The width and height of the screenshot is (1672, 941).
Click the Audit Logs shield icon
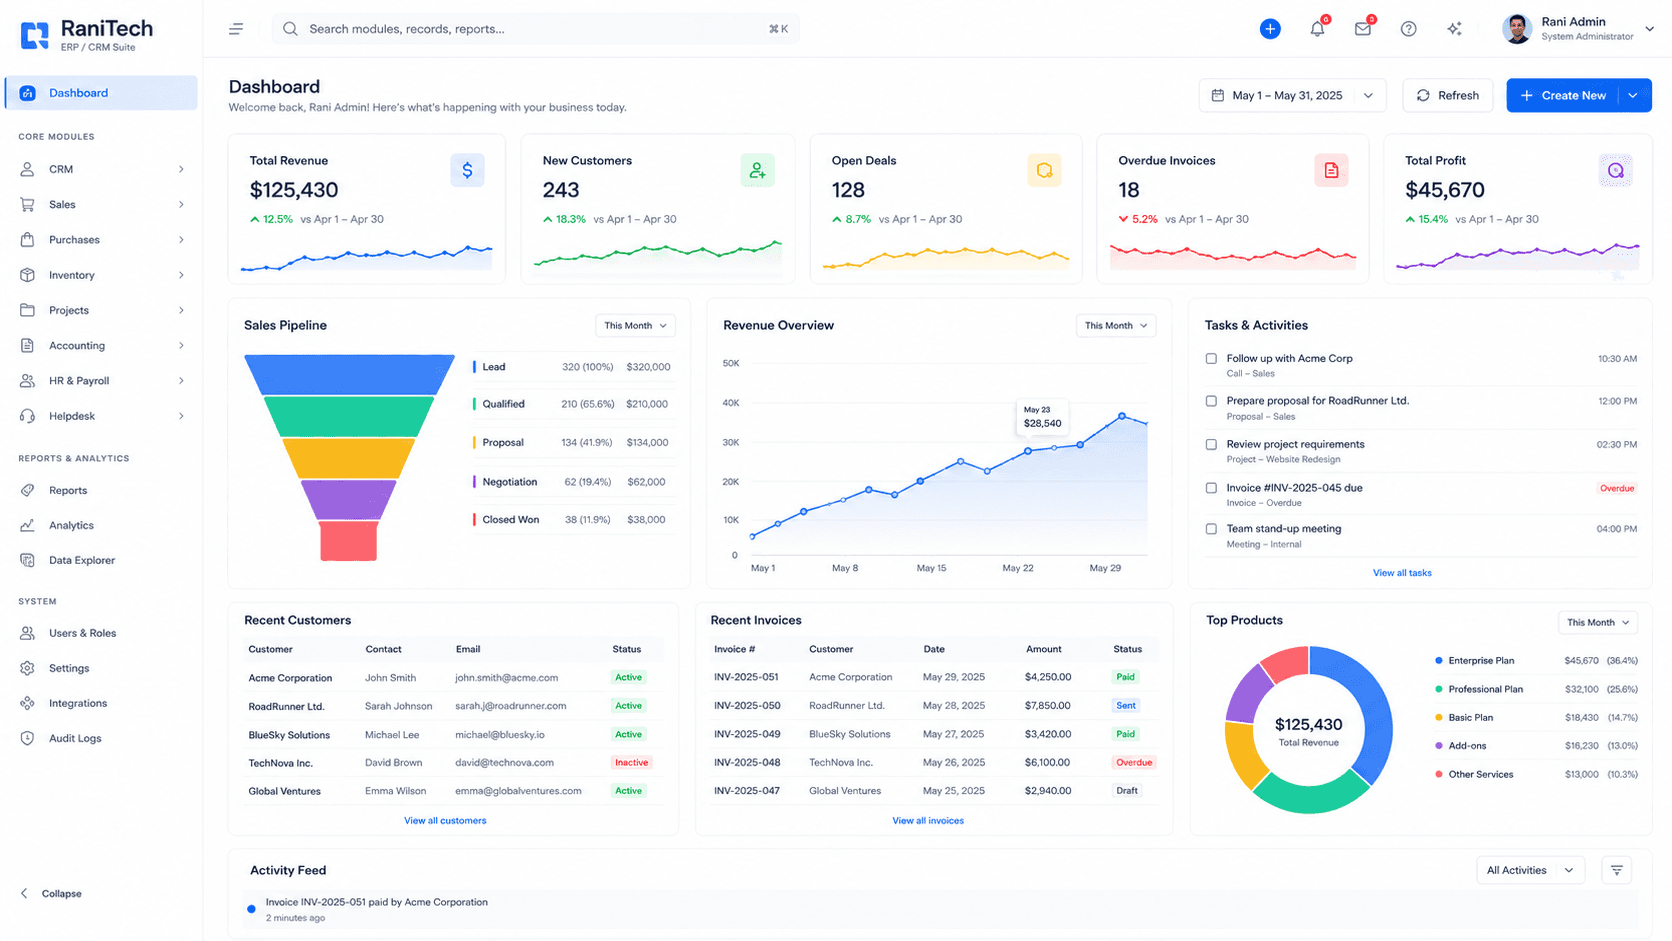click(x=28, y=738)
